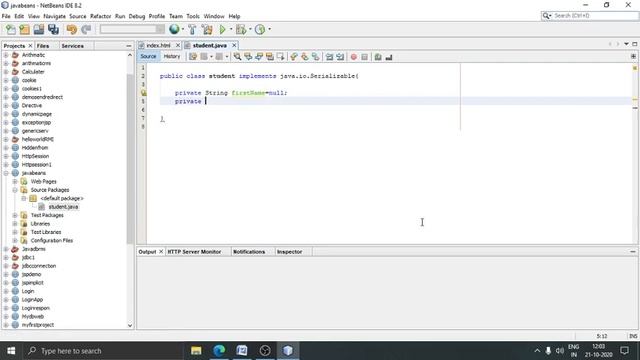Click the Search field at top right
Screen dimensions: 640x360
[x=590, y=16]
